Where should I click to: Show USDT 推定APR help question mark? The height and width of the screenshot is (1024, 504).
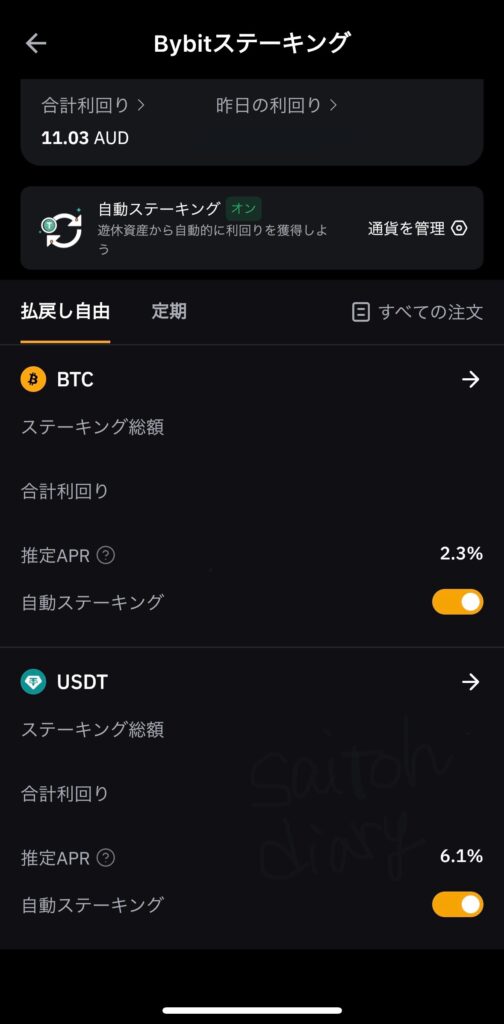[x=106, y=857]
